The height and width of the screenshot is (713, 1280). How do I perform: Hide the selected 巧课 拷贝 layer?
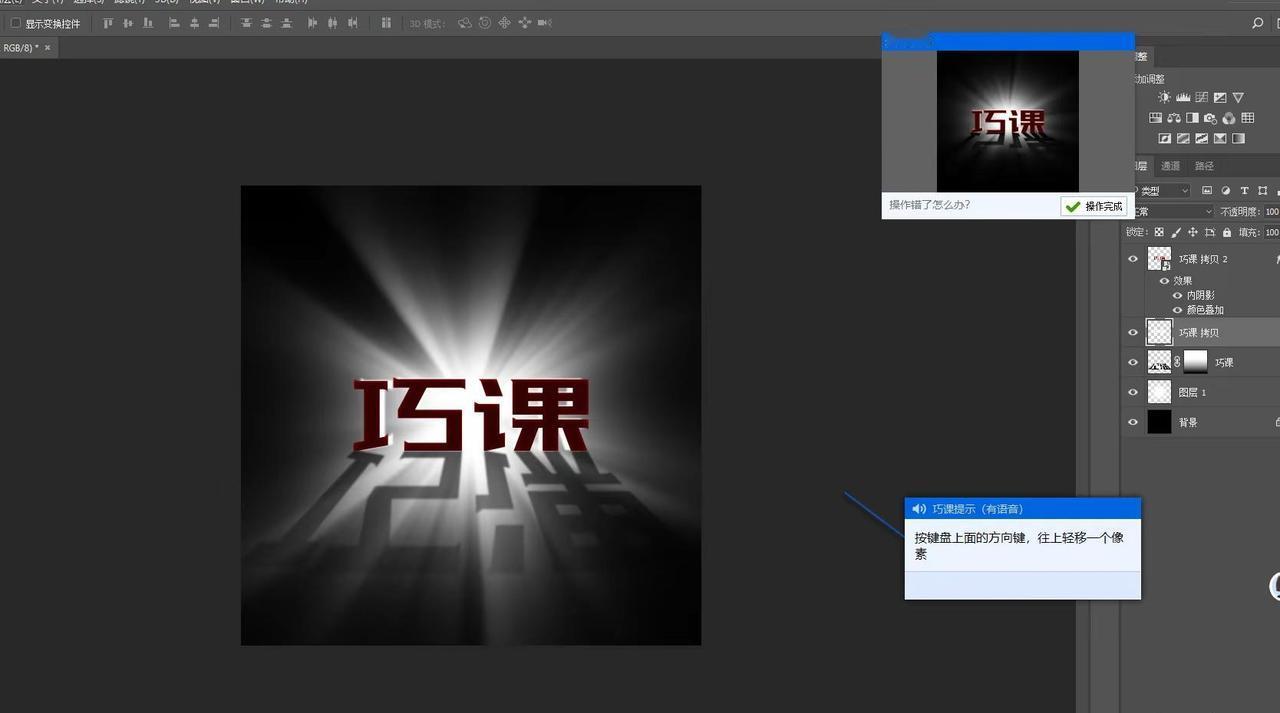click(x=1133, y=333)
